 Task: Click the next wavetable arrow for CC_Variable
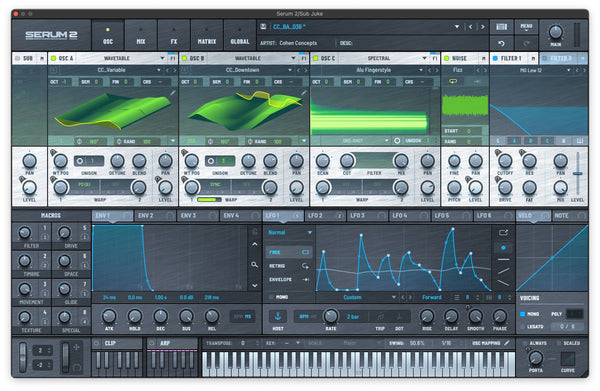[x=174, y=70]
